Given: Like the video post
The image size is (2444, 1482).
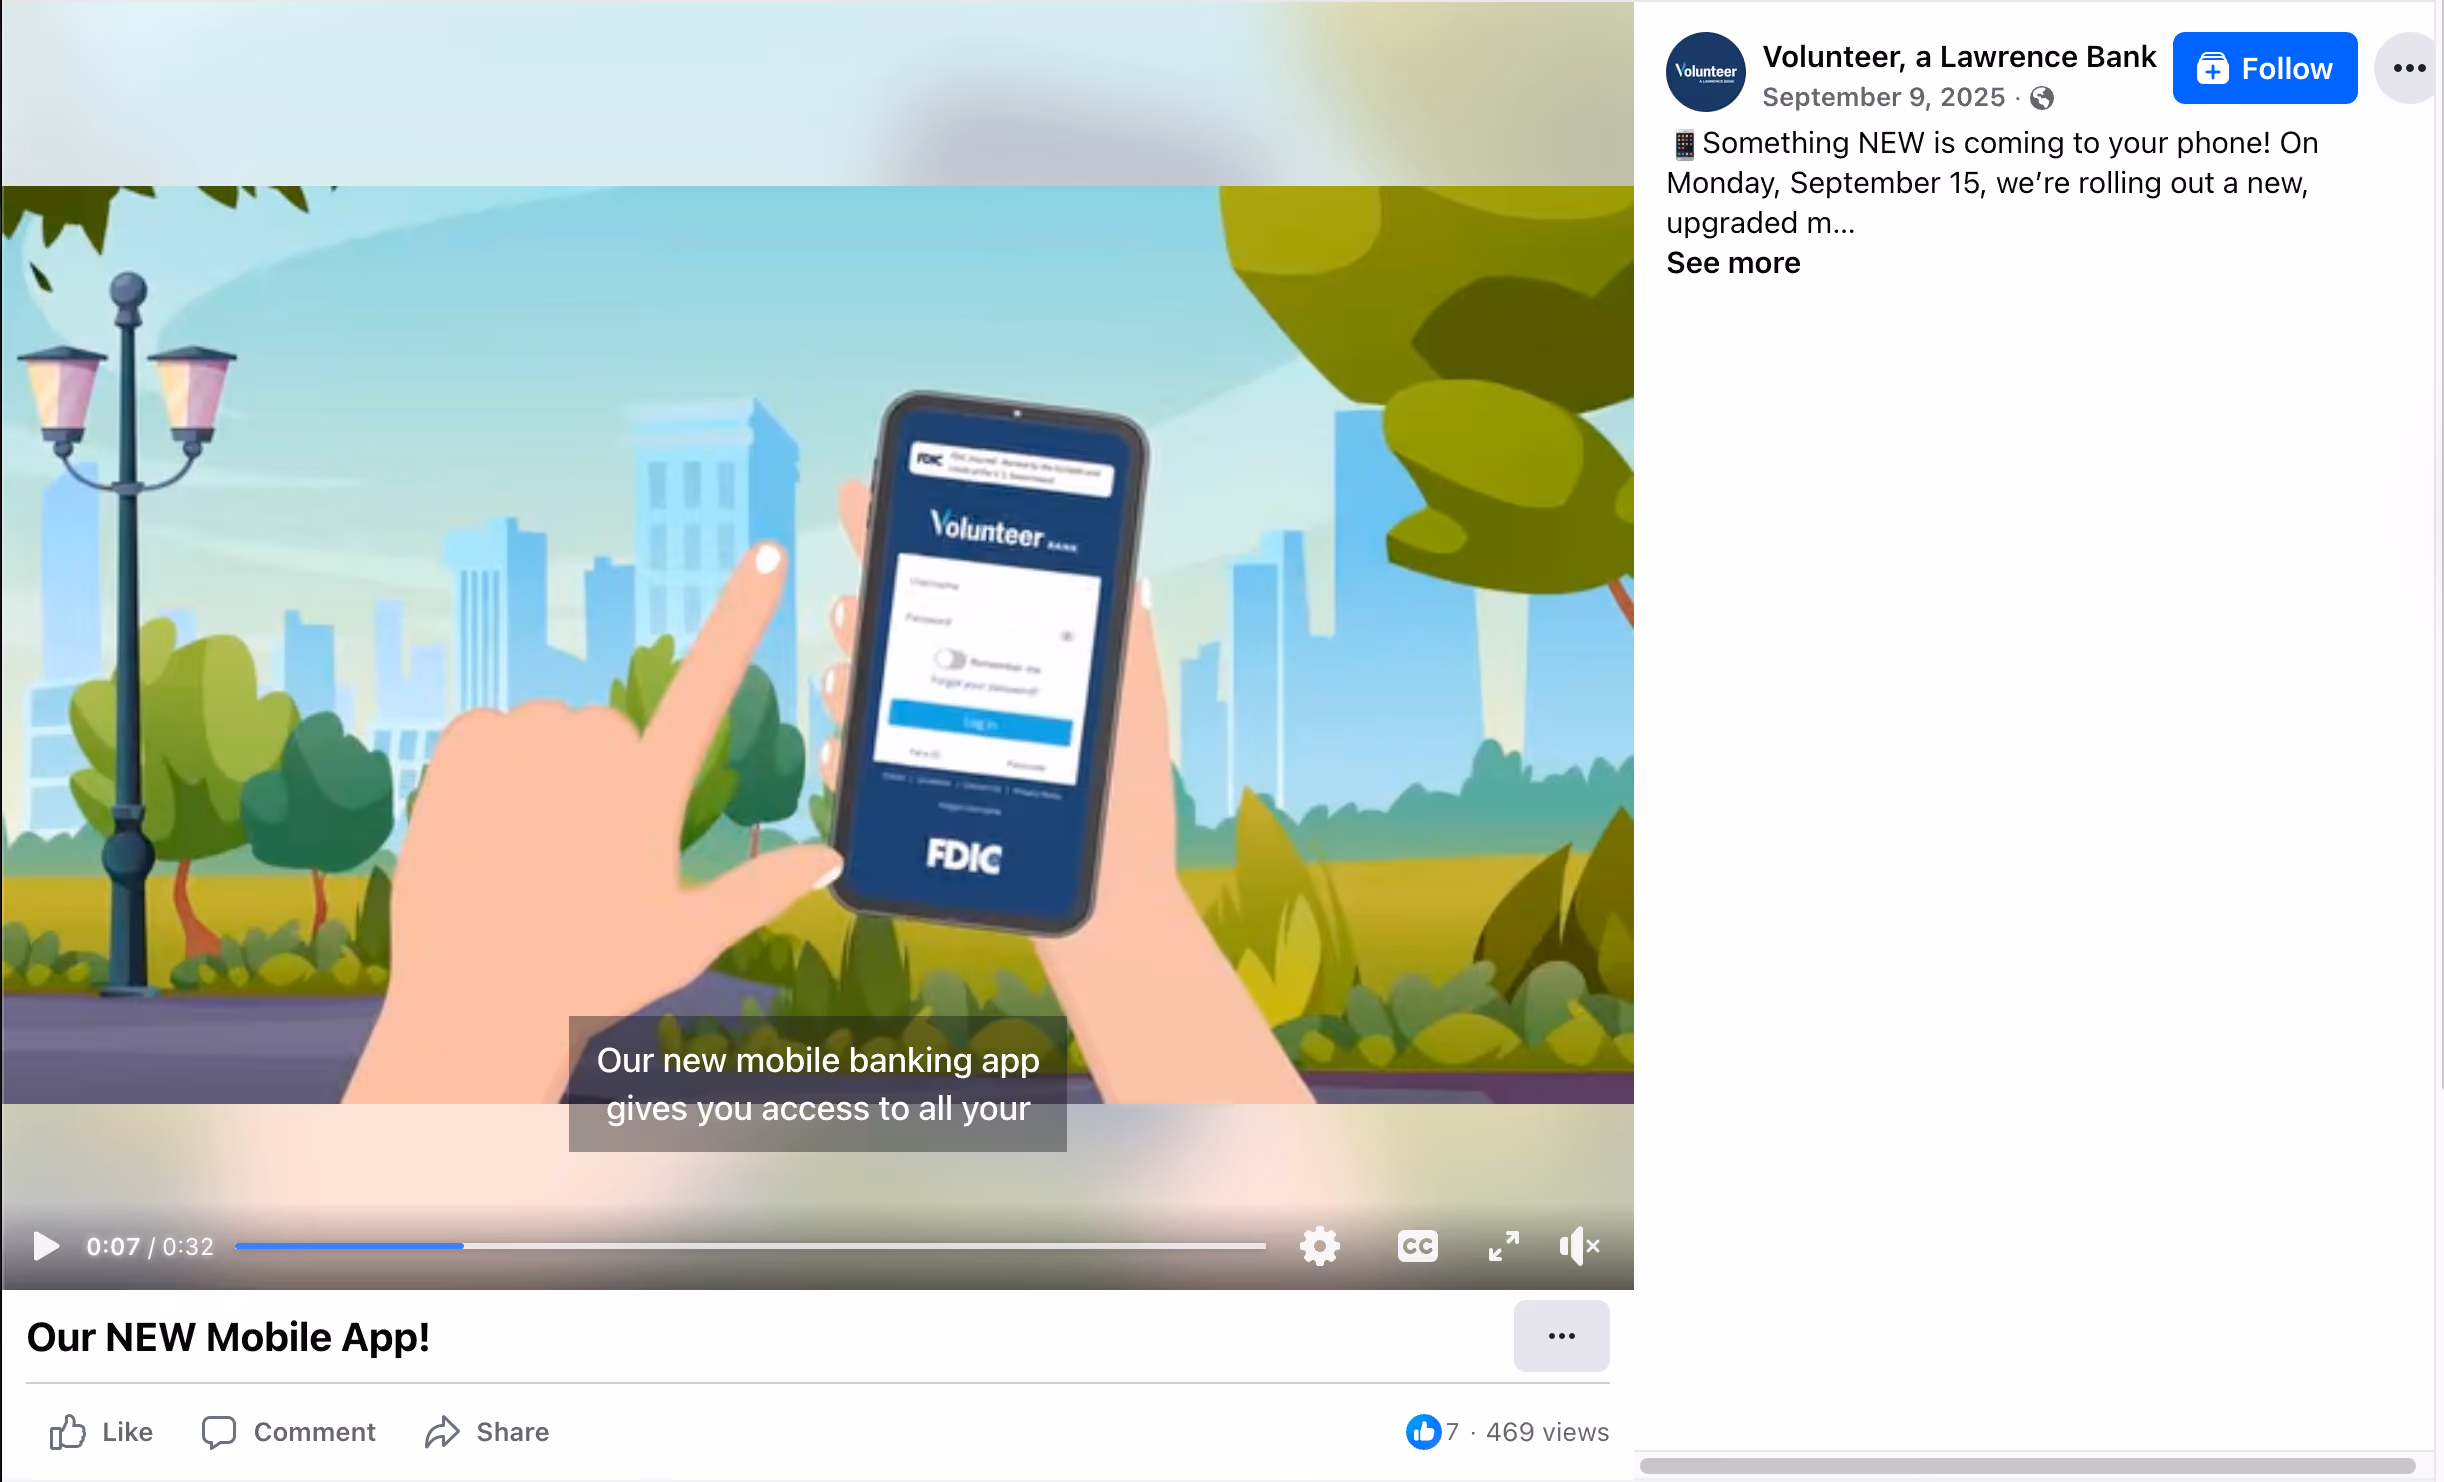Looking at the screenshot, I should (101, 1432).
